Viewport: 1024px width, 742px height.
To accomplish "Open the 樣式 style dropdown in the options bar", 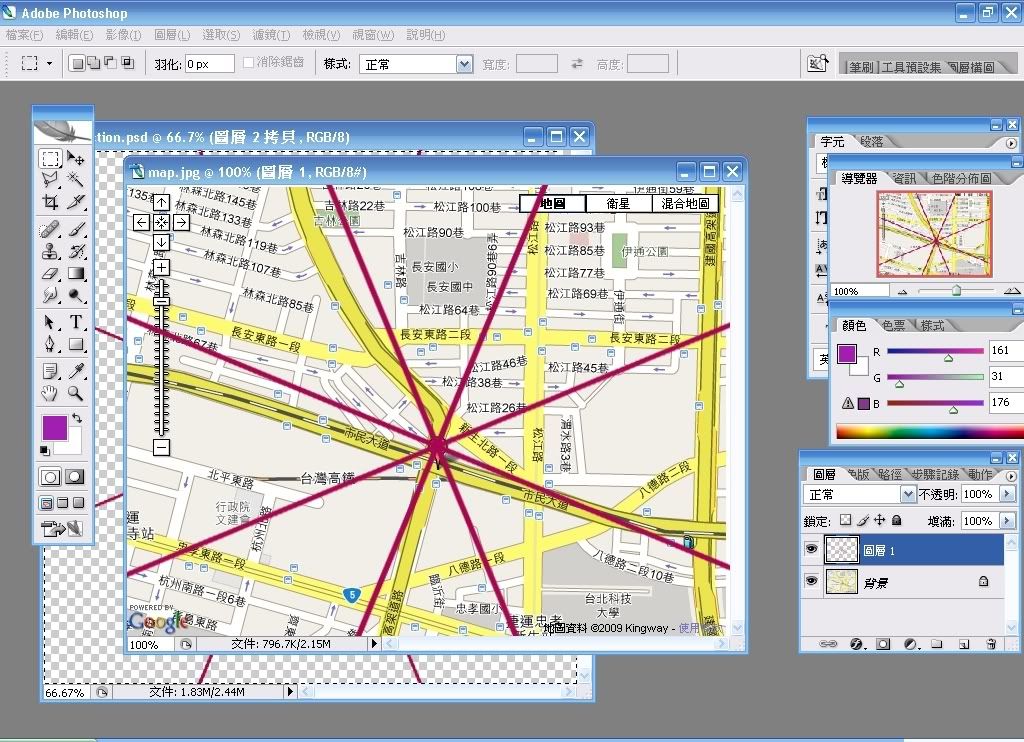I will pos(464,64).
